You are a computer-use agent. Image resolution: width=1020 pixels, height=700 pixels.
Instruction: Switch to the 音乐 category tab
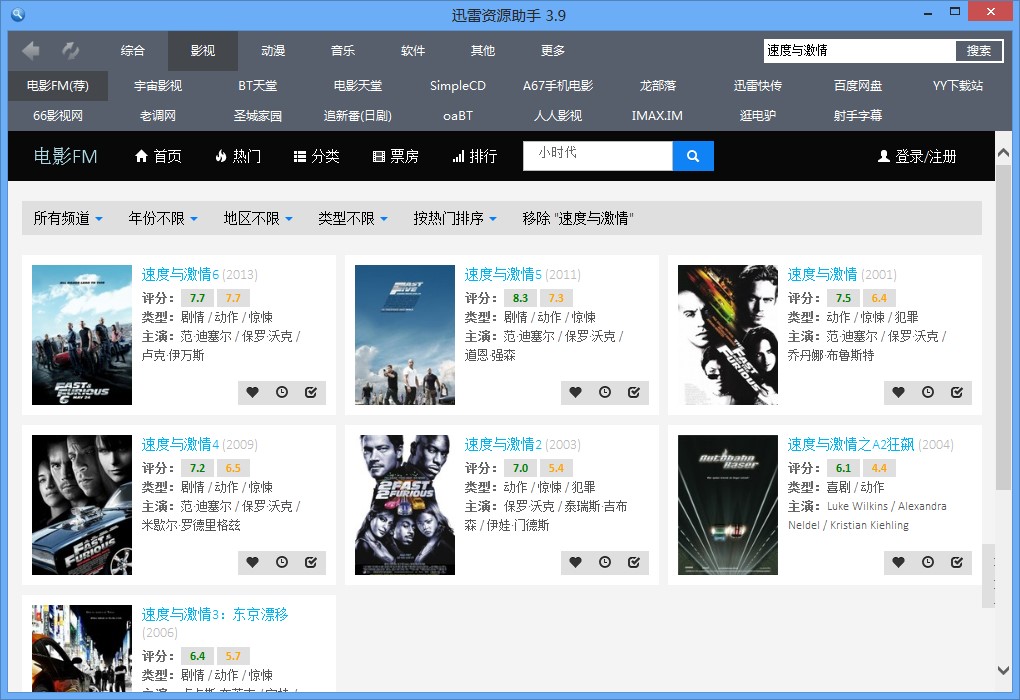343,51
